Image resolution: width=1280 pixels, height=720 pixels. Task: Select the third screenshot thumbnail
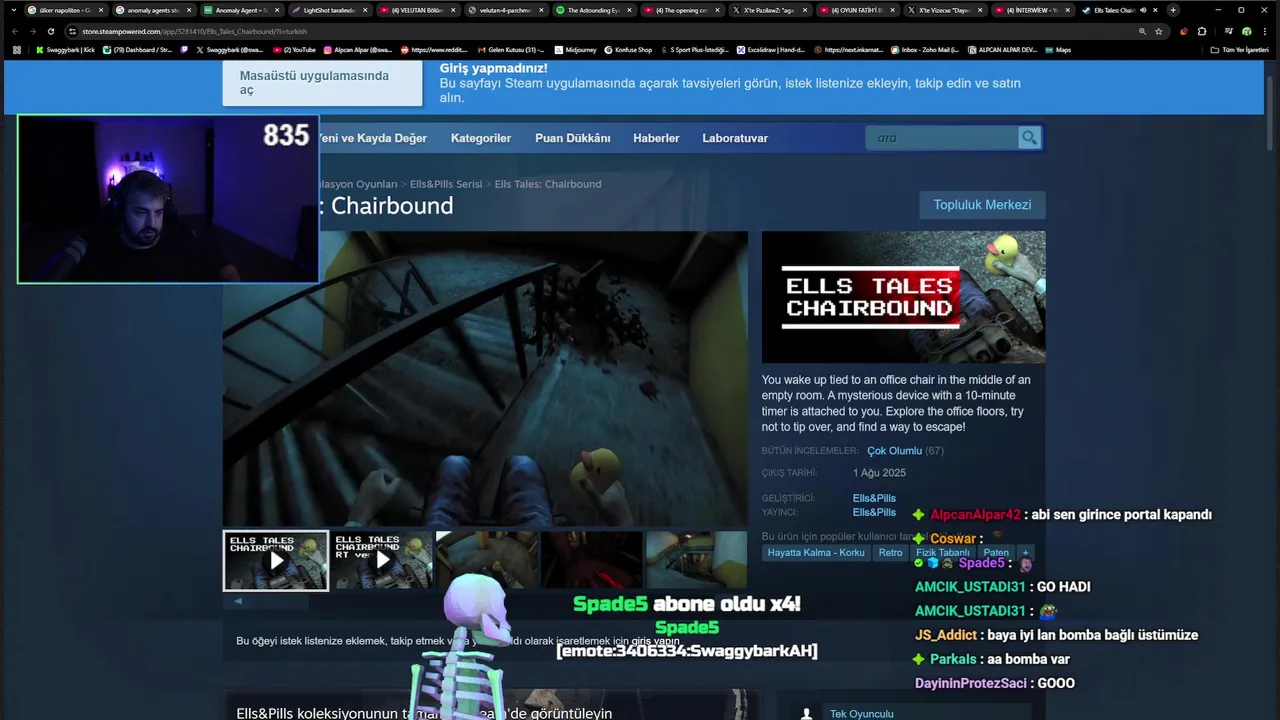[487, 561]
